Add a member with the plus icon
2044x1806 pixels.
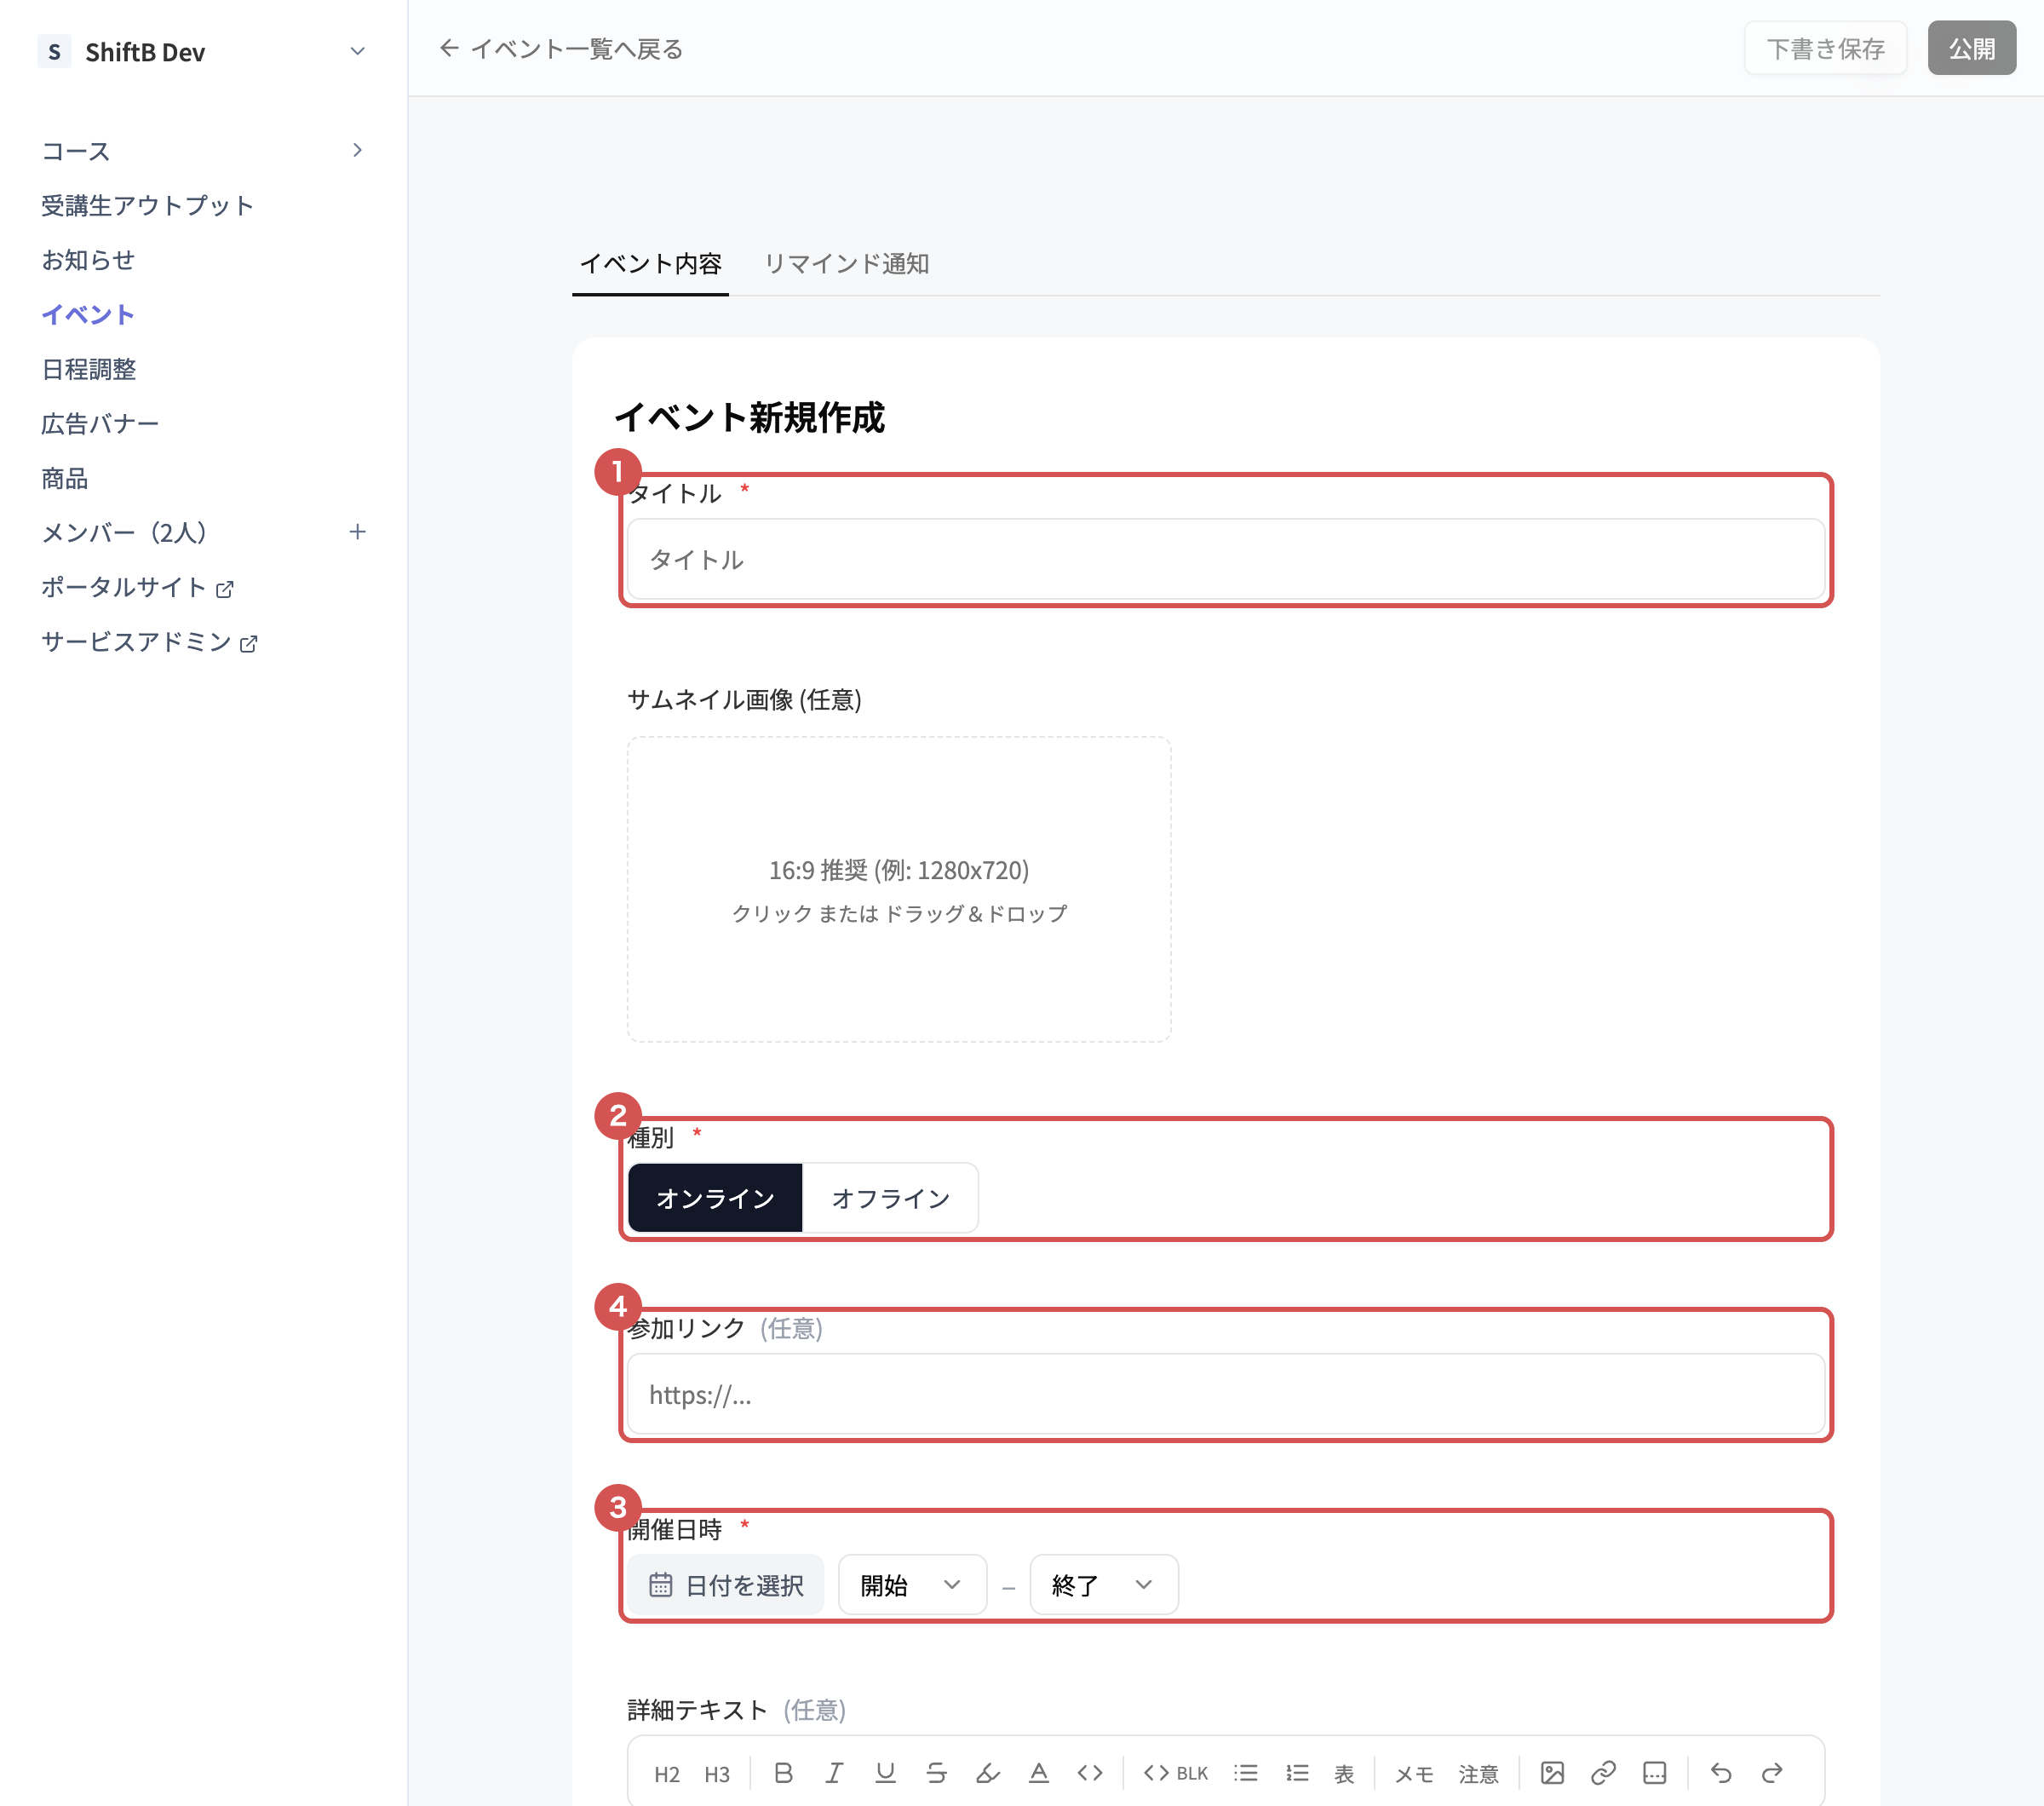(x=357, y=532)
